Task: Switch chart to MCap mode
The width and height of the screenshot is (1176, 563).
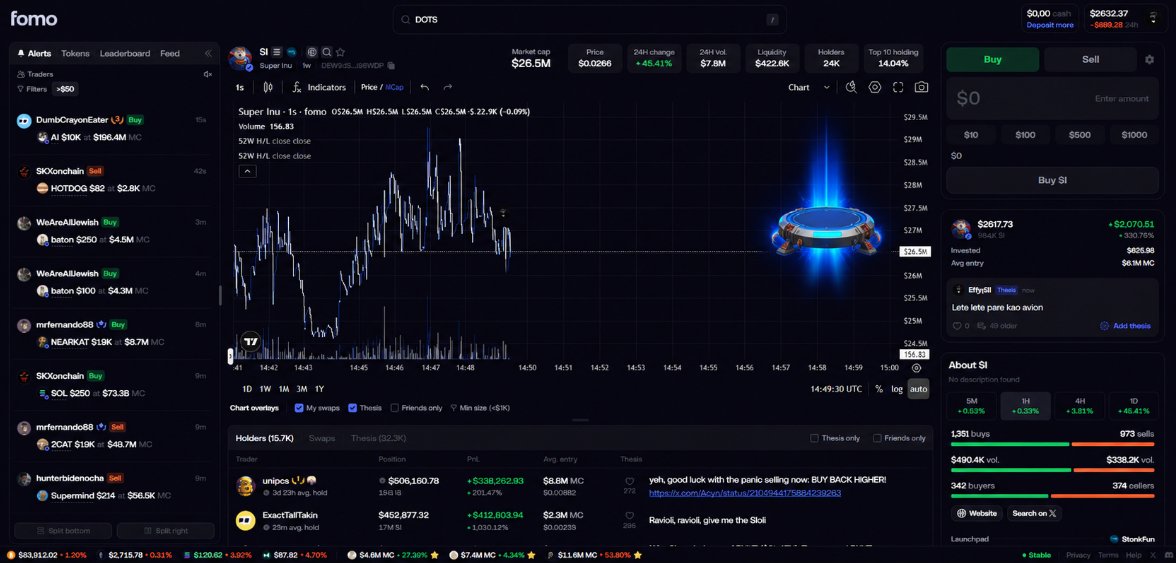Action: coord(394,87)
